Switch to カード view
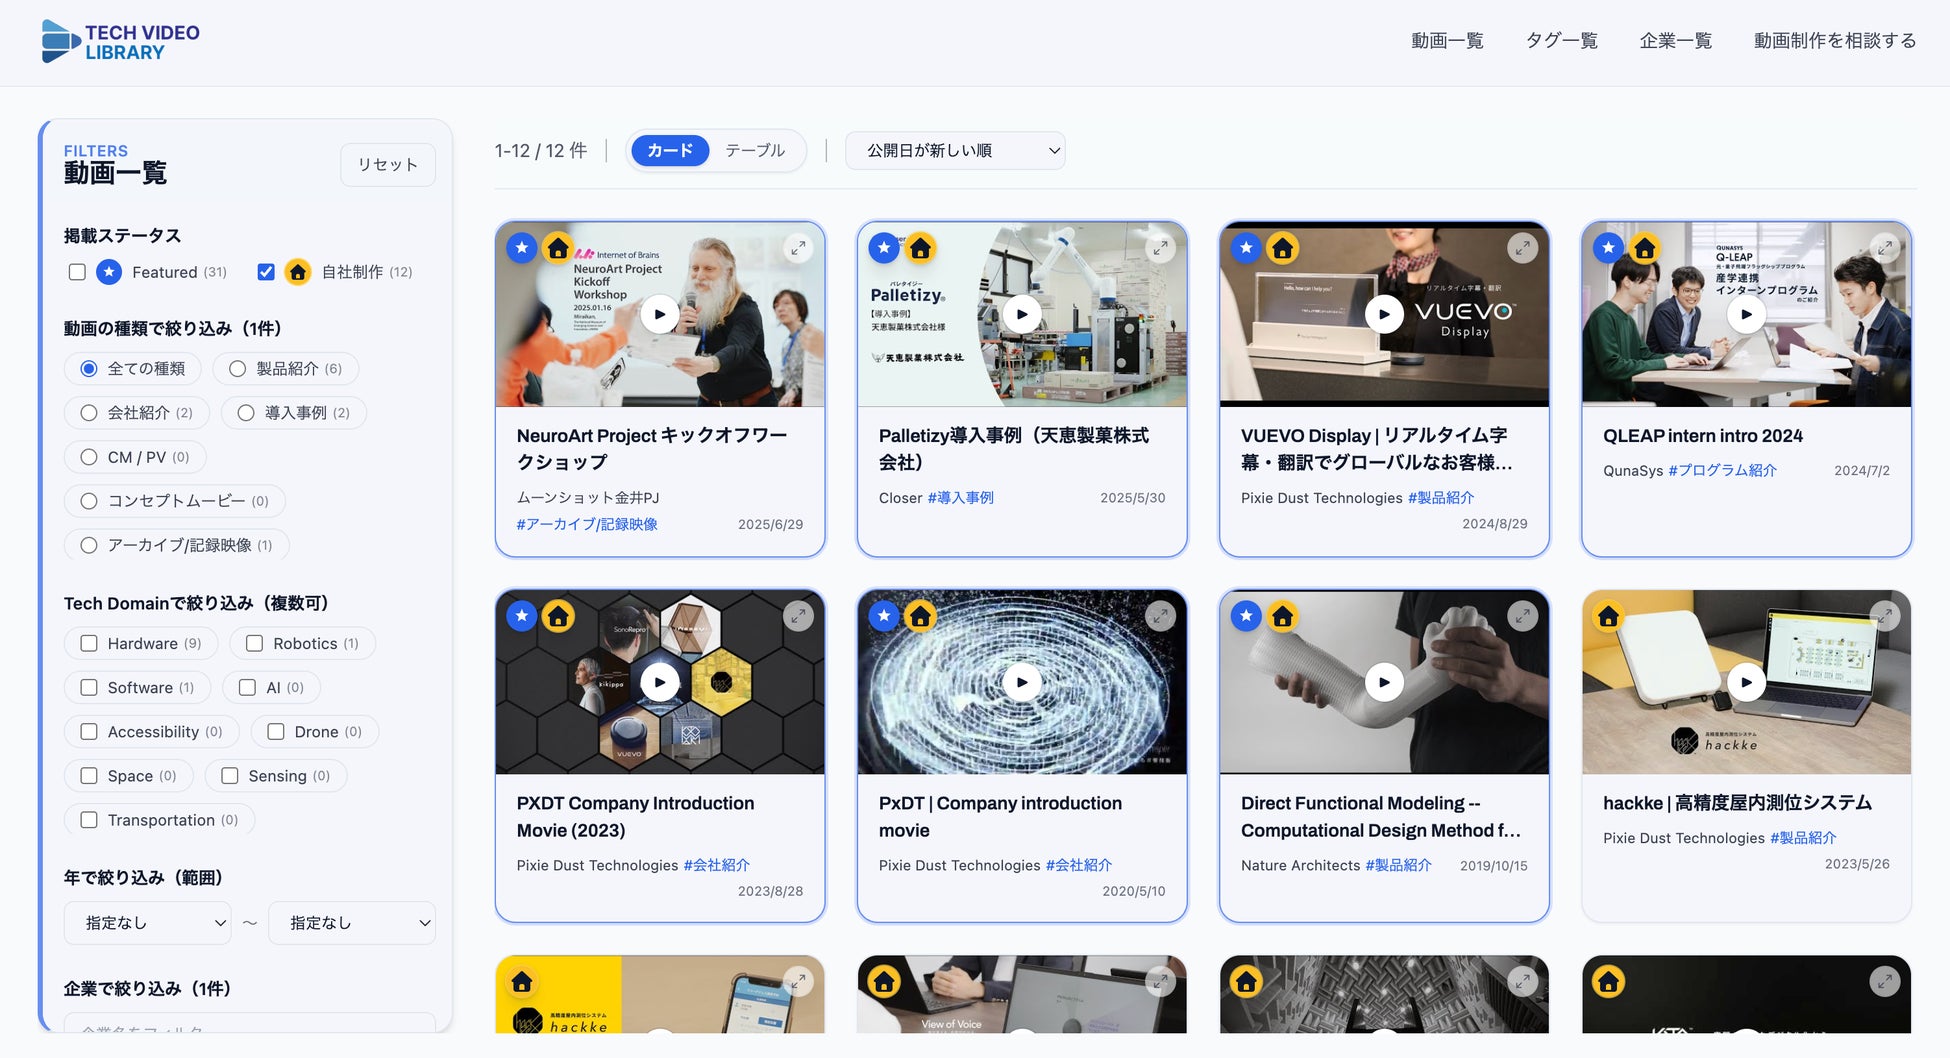1950x1058 pixels. (670, 151)
